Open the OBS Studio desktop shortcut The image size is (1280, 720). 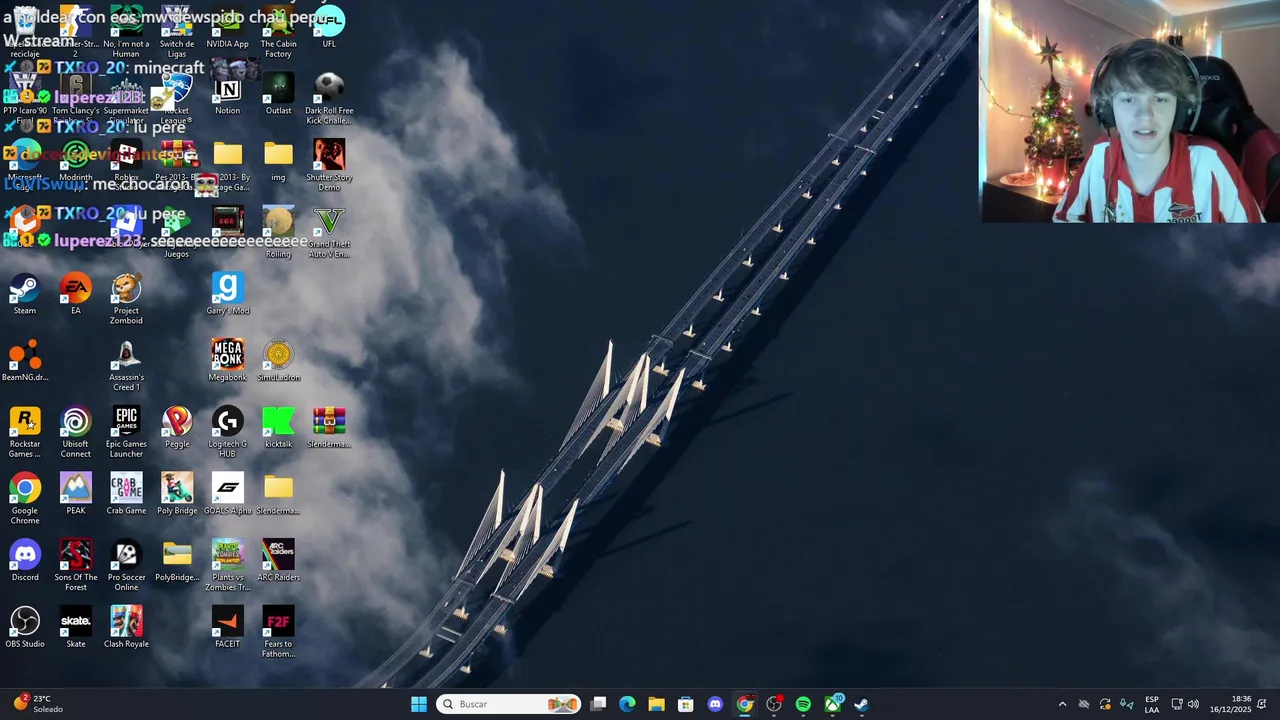(x=25, y=628)
